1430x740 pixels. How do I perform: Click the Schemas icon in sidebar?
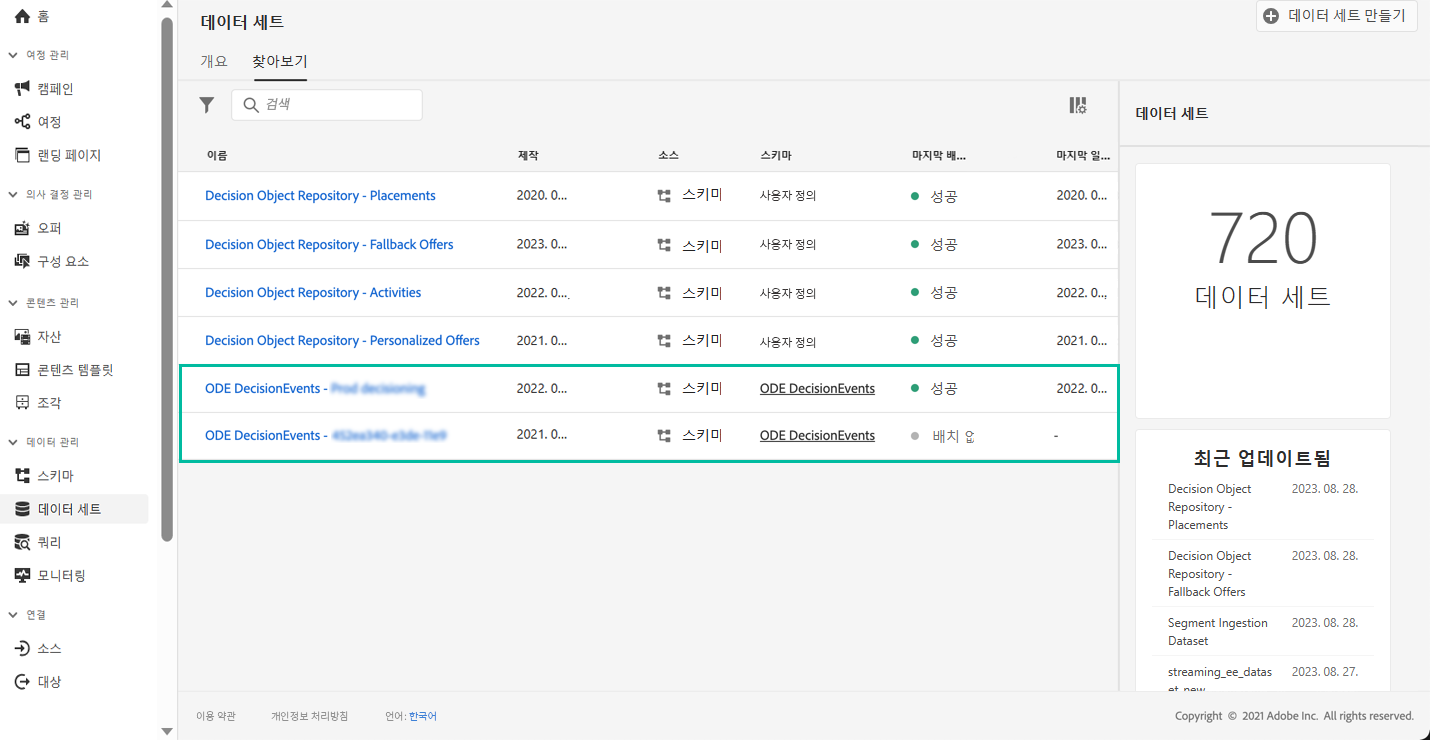(x=23, y=476)
